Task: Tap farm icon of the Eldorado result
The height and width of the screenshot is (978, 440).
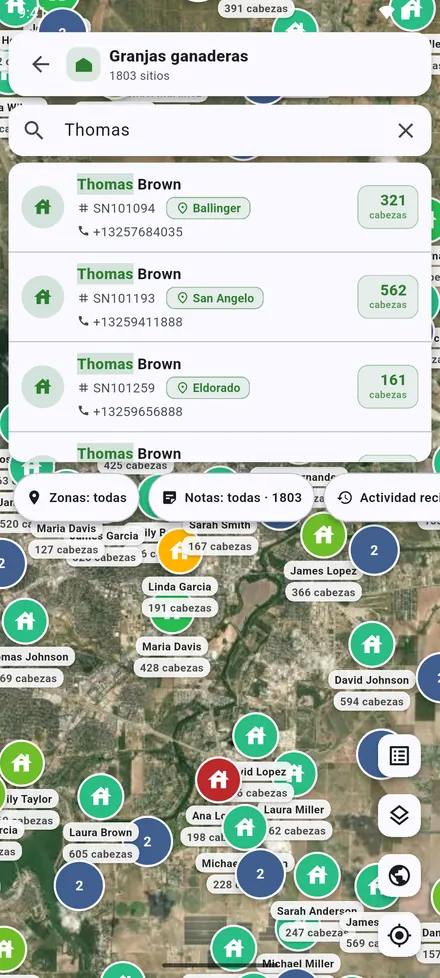Action: (x=42, y=387)
